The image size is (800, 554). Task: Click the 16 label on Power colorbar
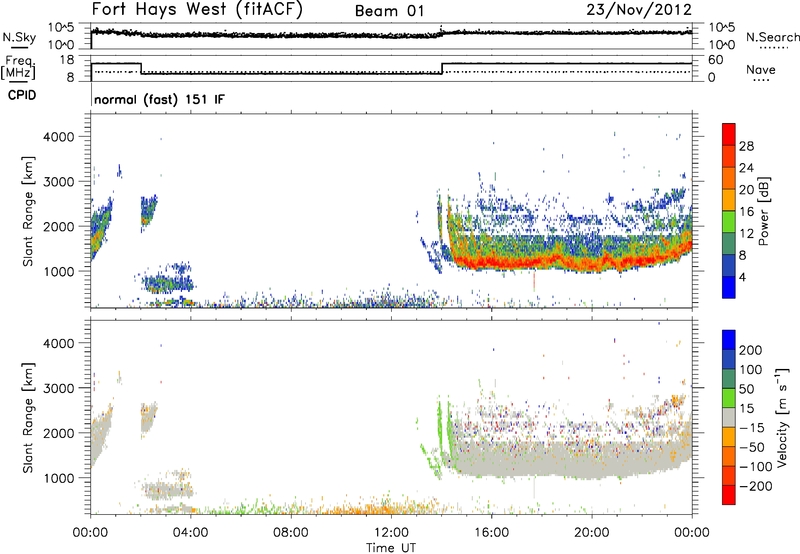(746, 212)
